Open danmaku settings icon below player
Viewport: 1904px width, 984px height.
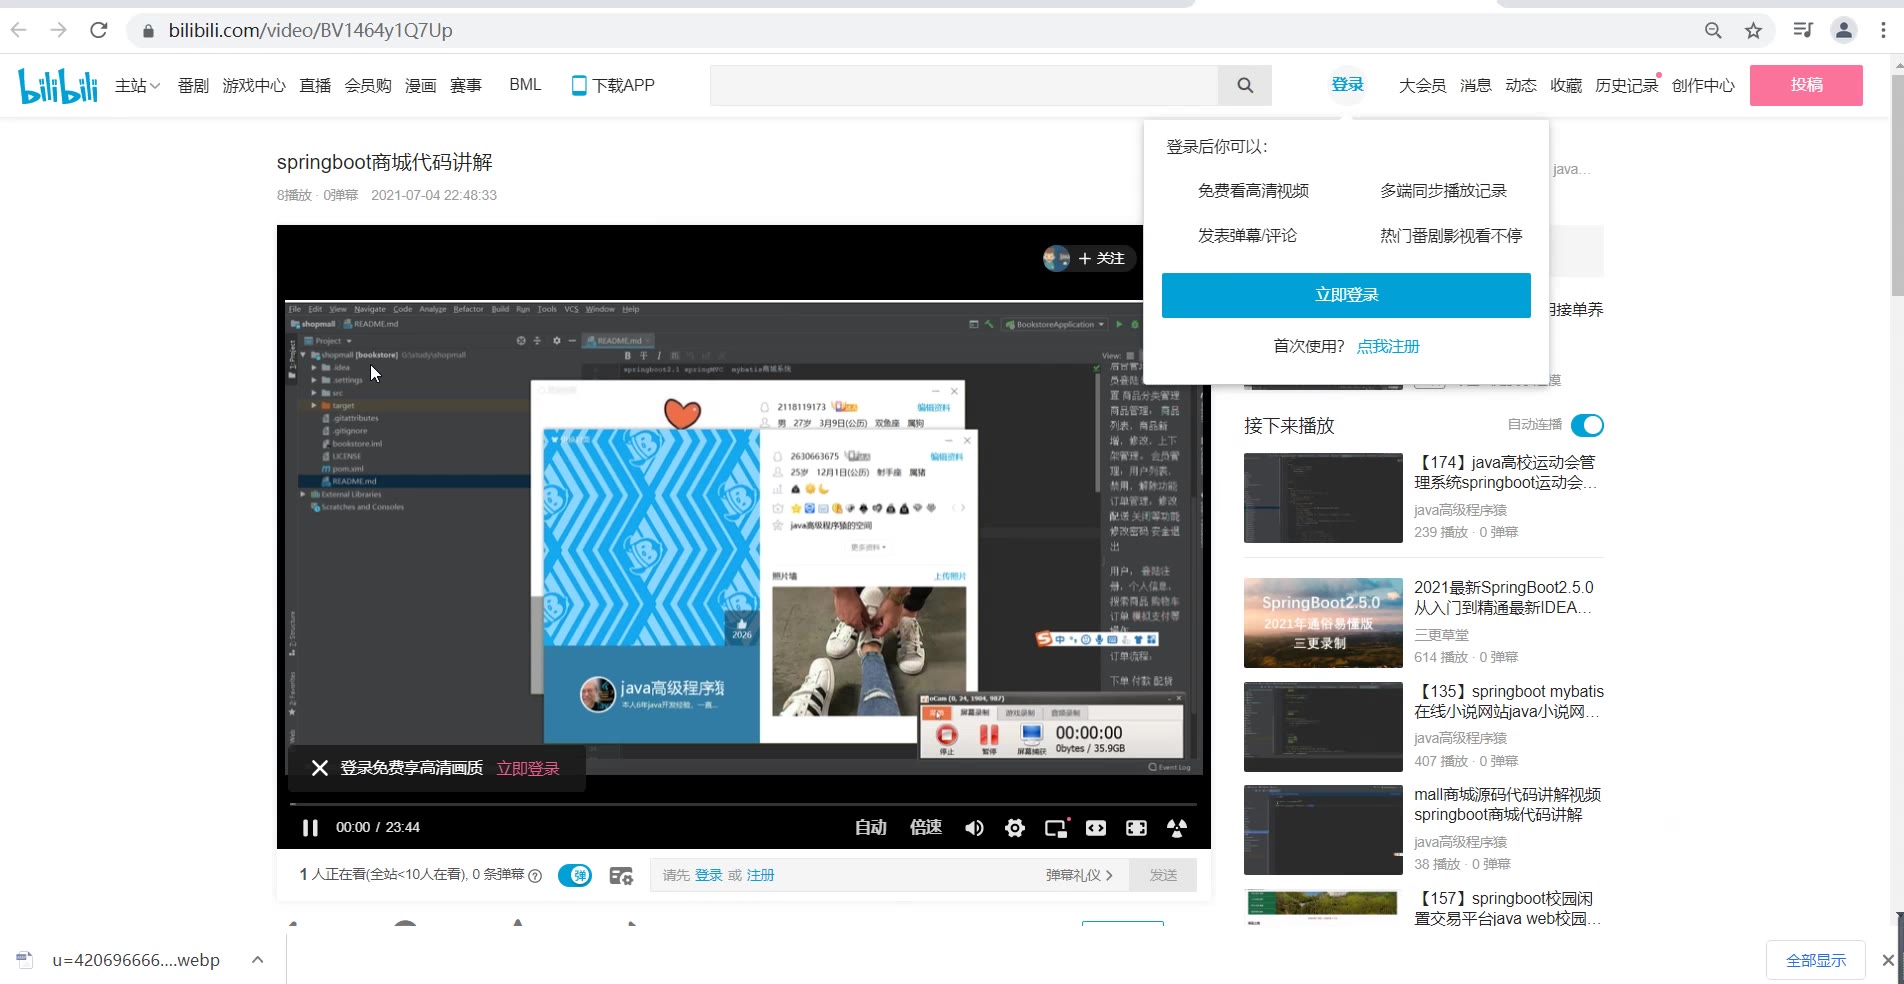point(621,876)
